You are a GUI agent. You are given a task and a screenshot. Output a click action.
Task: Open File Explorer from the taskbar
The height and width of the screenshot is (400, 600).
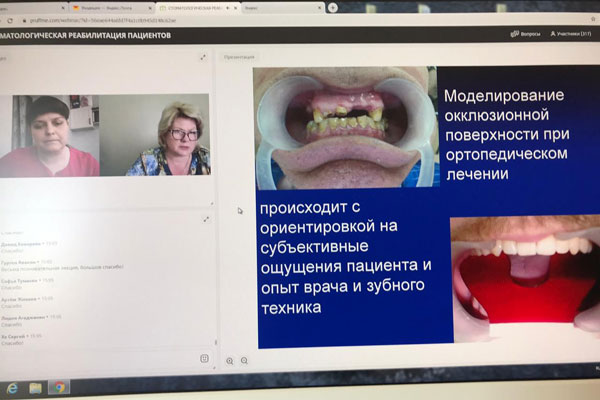(x=36, y=387)
